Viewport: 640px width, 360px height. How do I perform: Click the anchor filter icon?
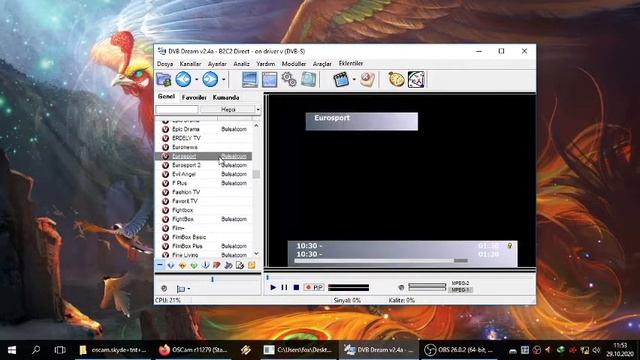(x=205, y=265)
